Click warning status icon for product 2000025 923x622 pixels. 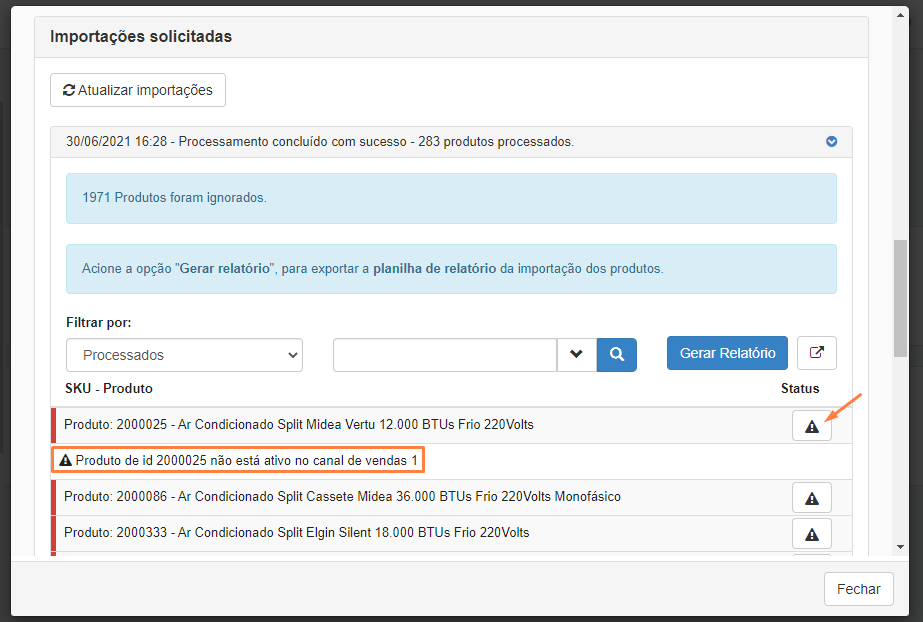click(x=811, y=426)
